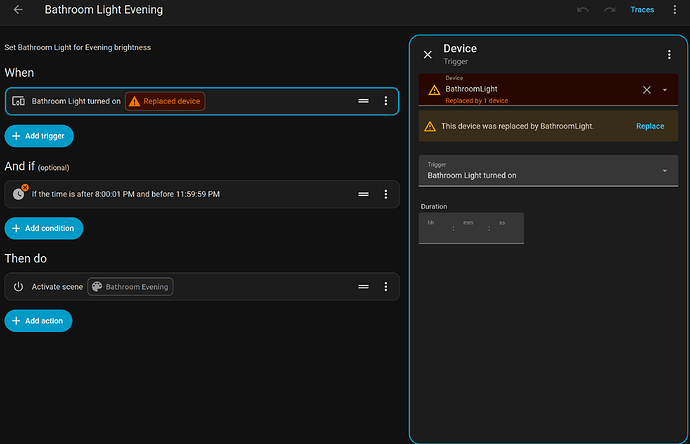Open the Trigger type dropdown

click(548, 171)
